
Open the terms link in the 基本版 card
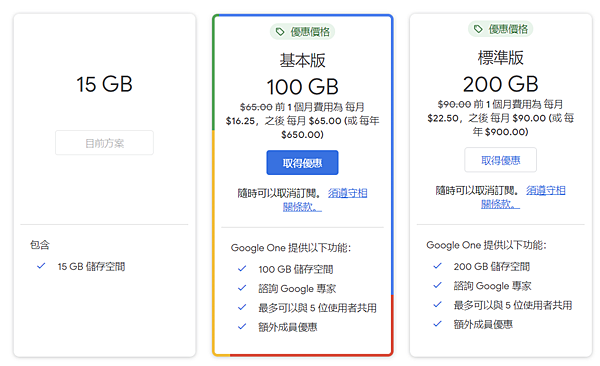pyautogui.click(x=325, y=200)
